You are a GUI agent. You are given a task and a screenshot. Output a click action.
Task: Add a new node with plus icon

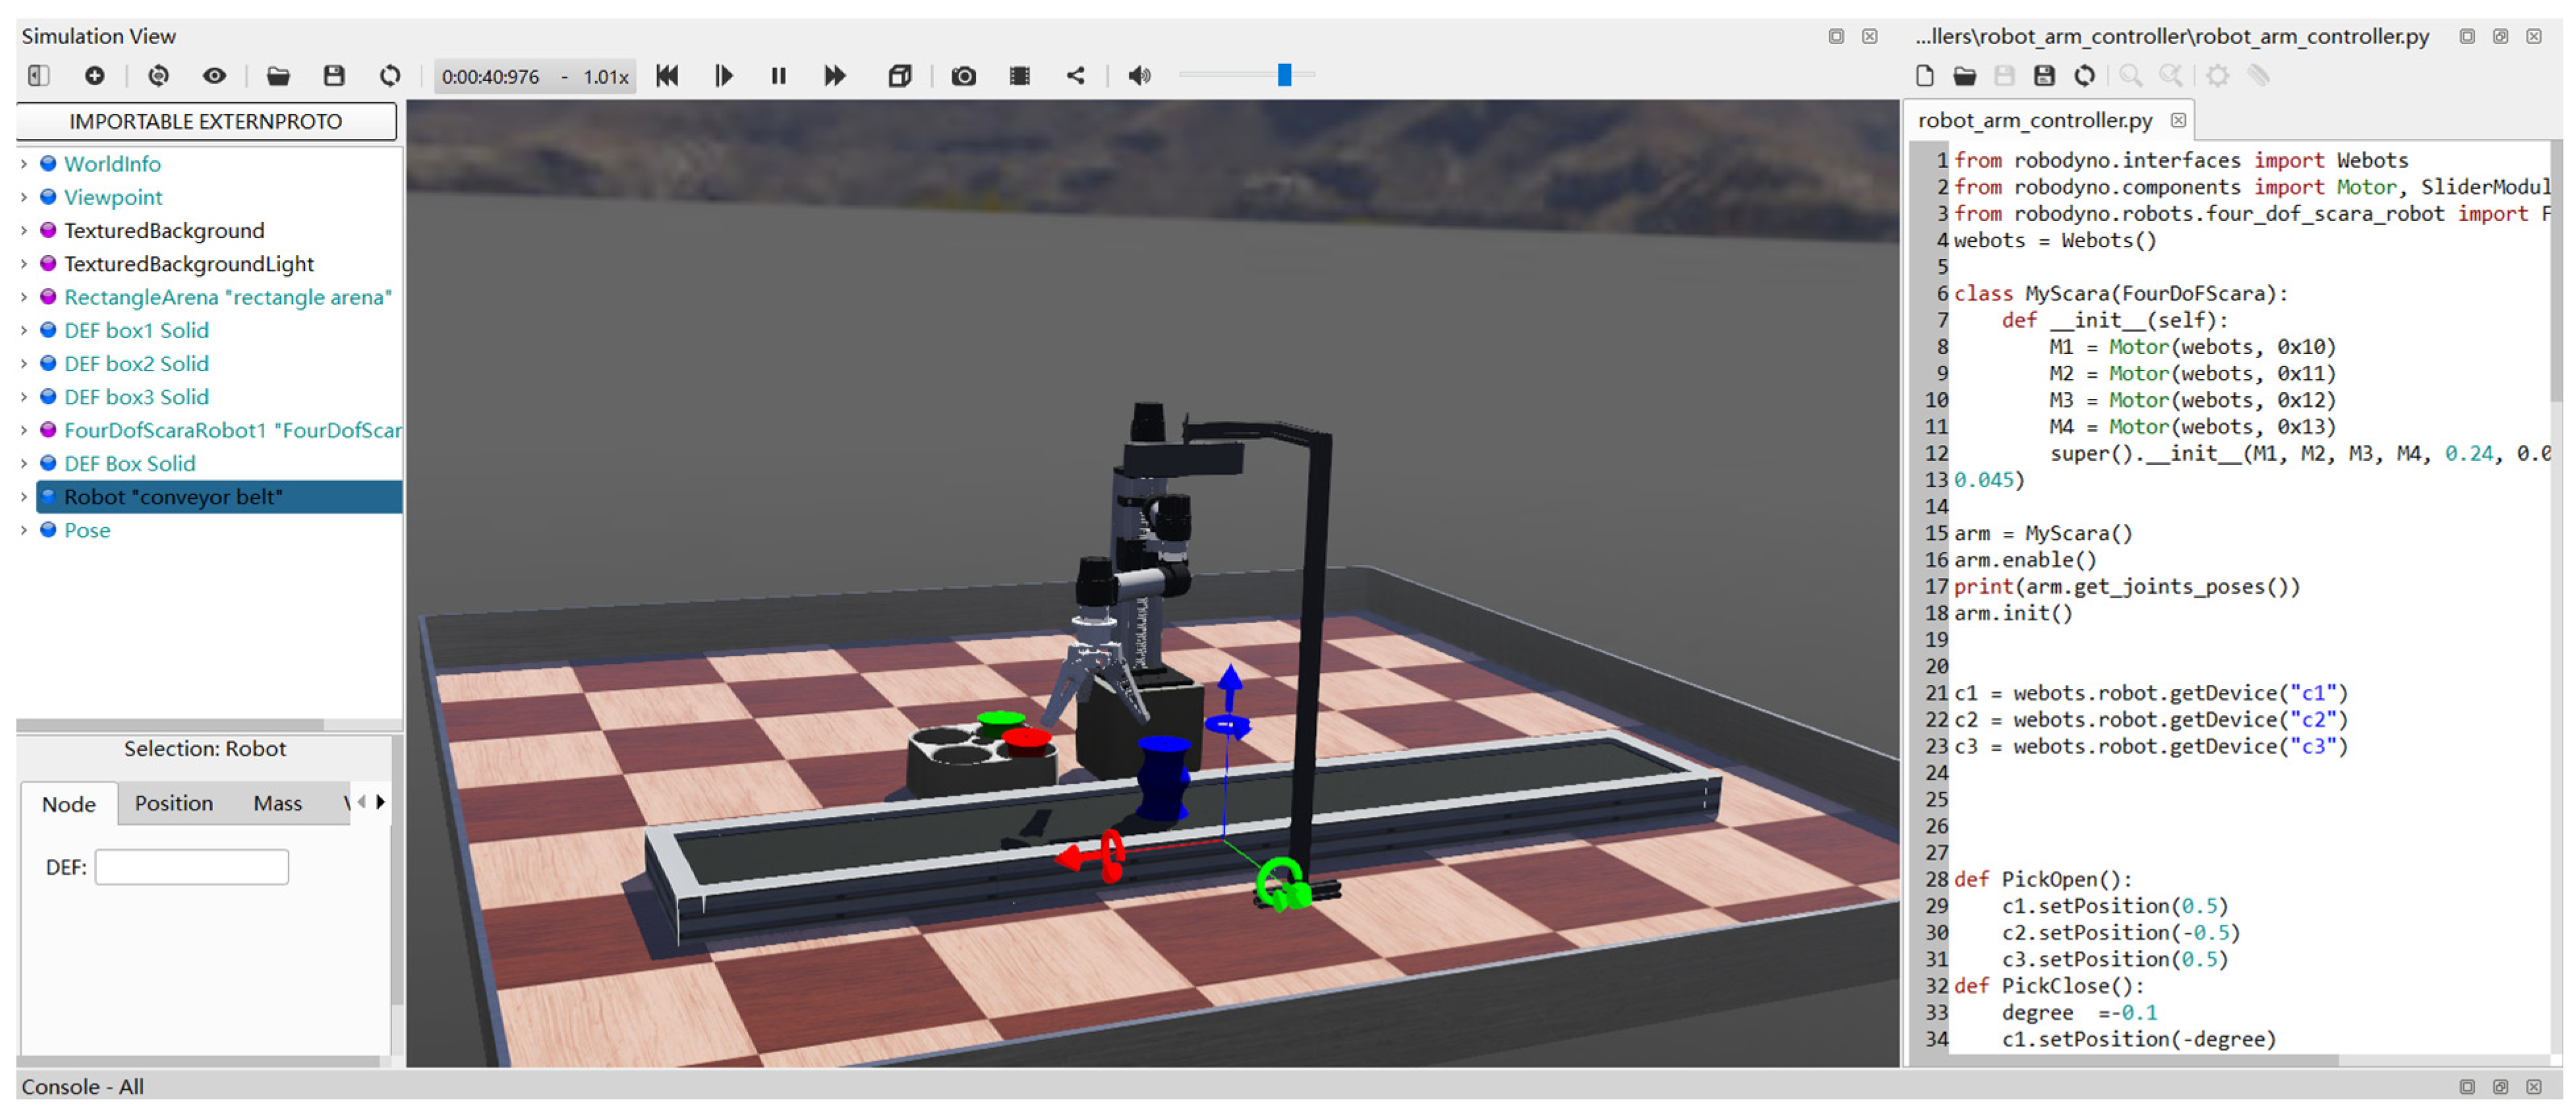click(95, 76)
